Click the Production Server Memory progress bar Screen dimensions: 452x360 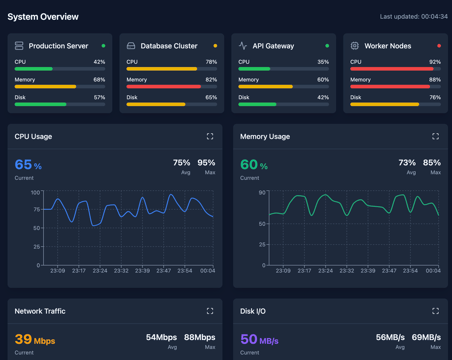pos(60,87)
